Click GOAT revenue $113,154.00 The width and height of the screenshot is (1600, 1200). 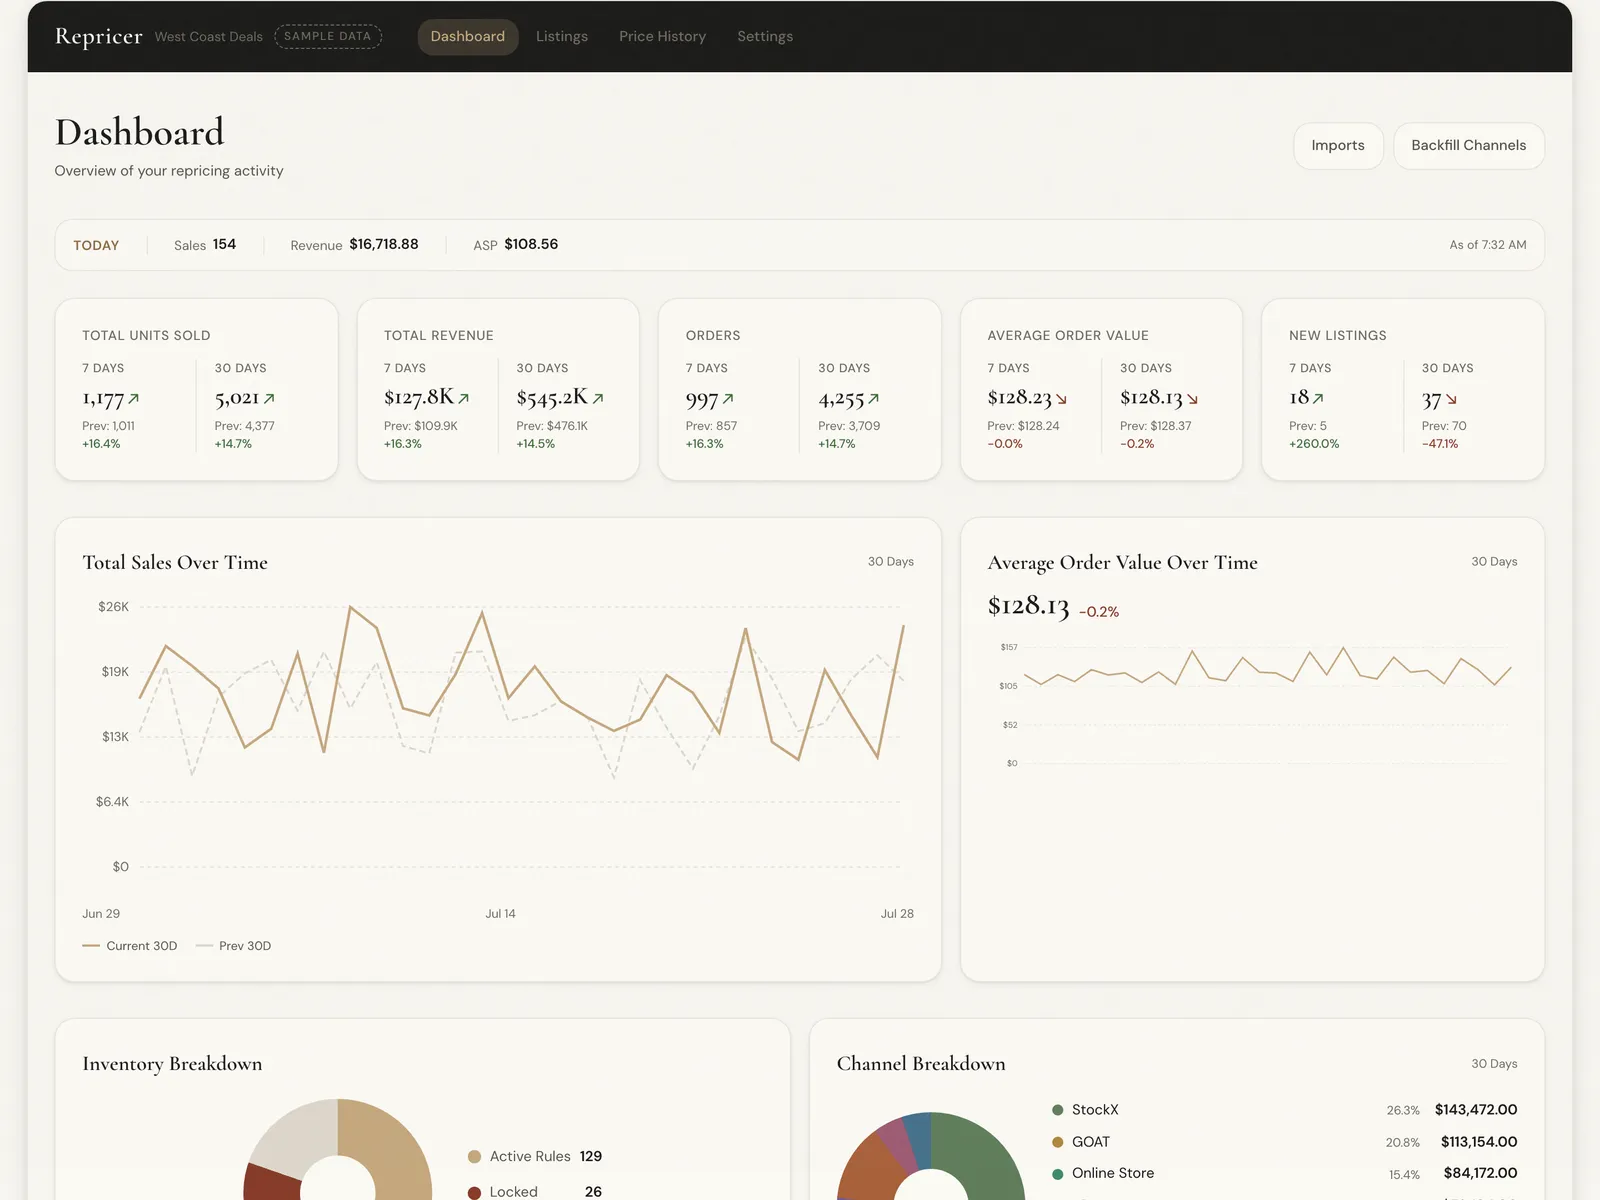click(x=1479, y=1142)
